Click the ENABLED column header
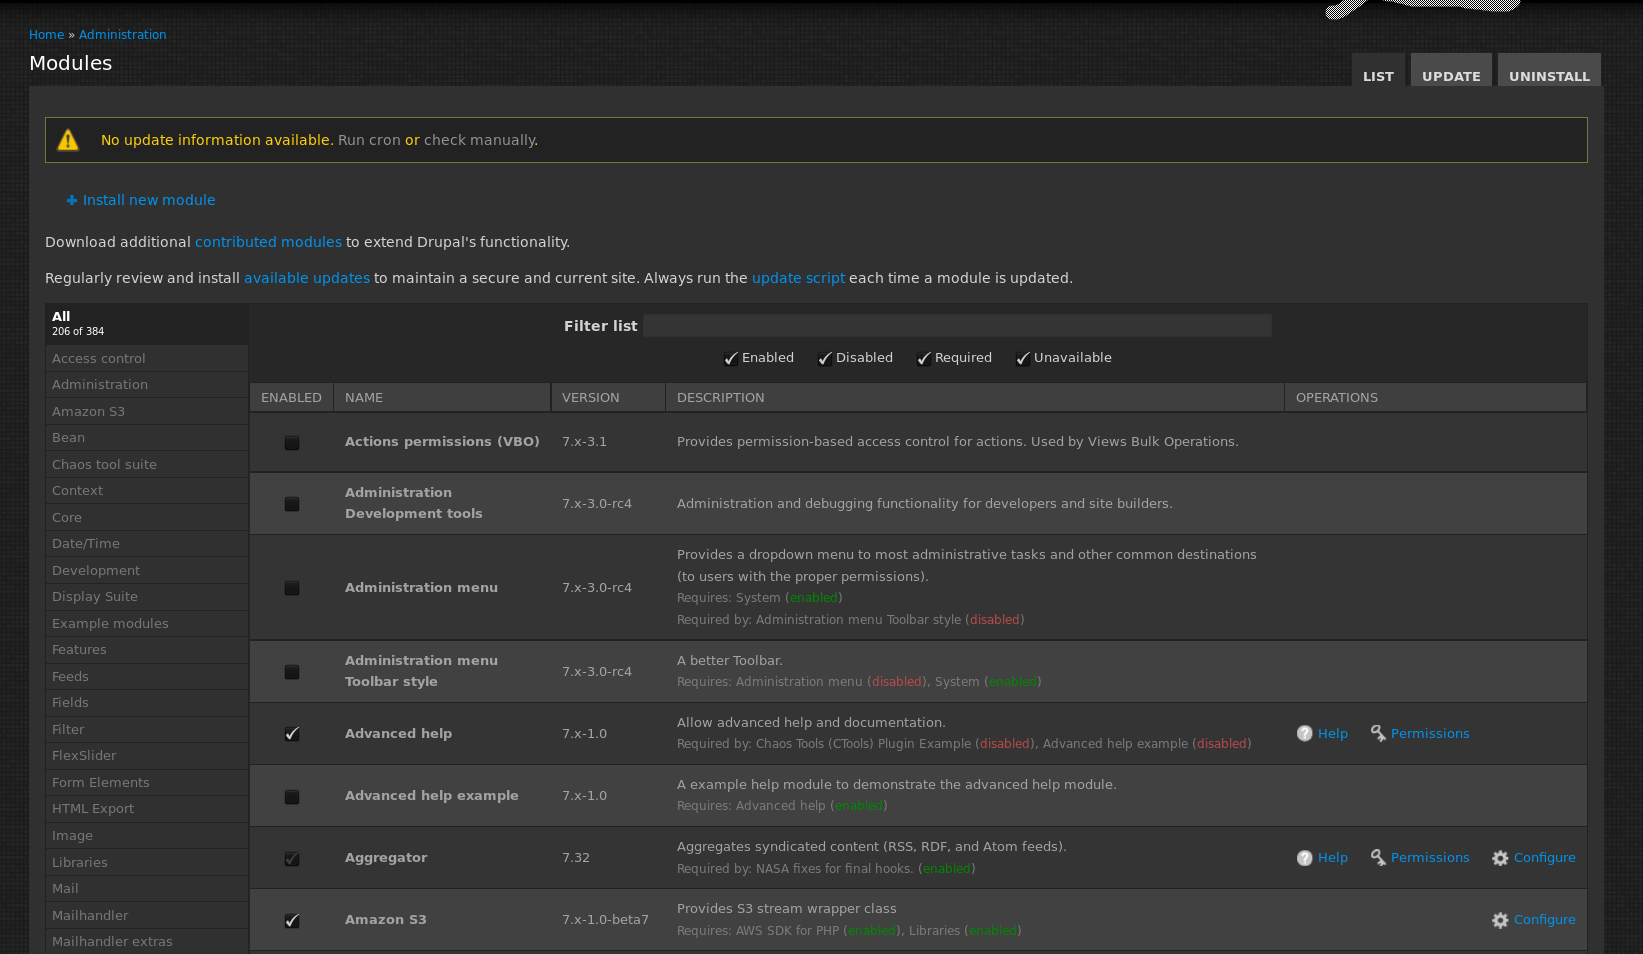1643x954 pixels. 291,397
